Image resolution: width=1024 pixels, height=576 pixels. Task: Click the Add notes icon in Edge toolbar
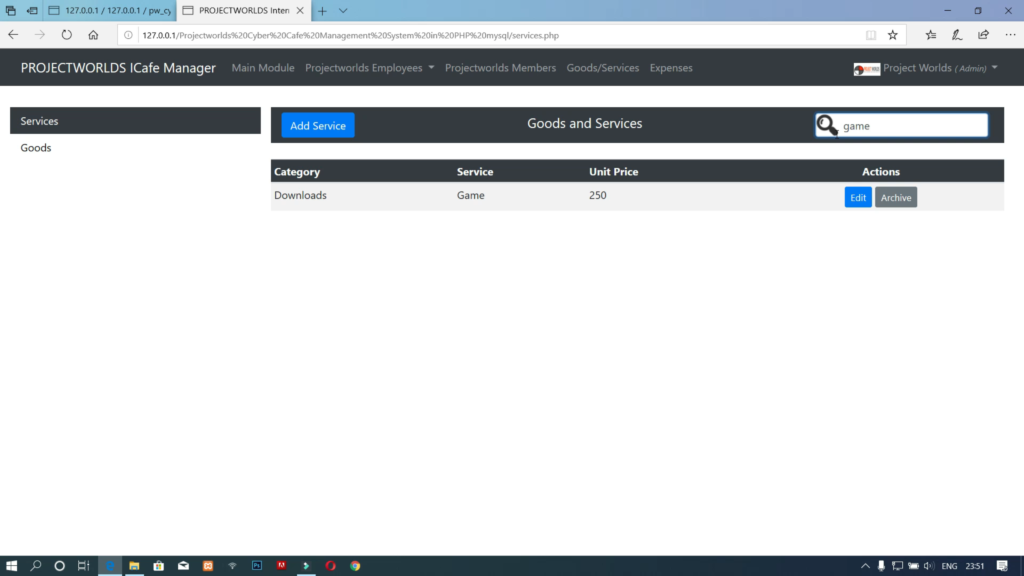pos(955,33)
